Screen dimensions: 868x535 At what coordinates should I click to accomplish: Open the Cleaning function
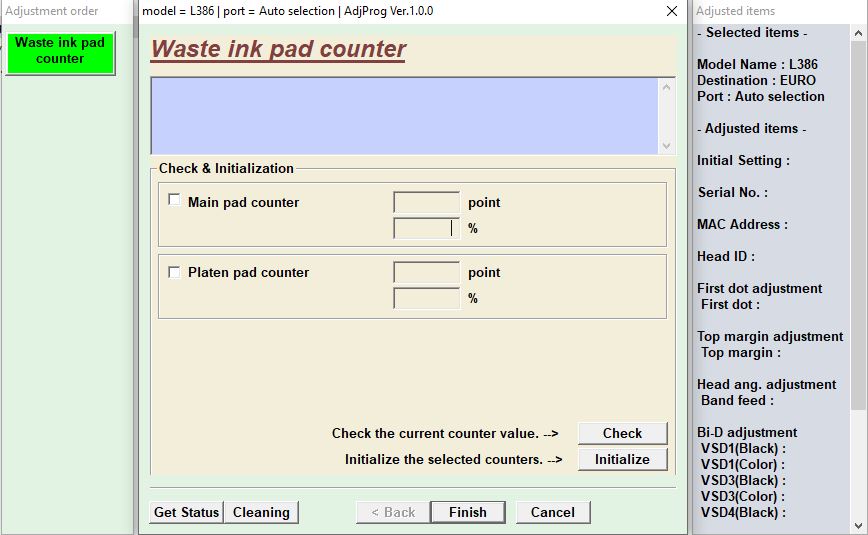[261, 512]
